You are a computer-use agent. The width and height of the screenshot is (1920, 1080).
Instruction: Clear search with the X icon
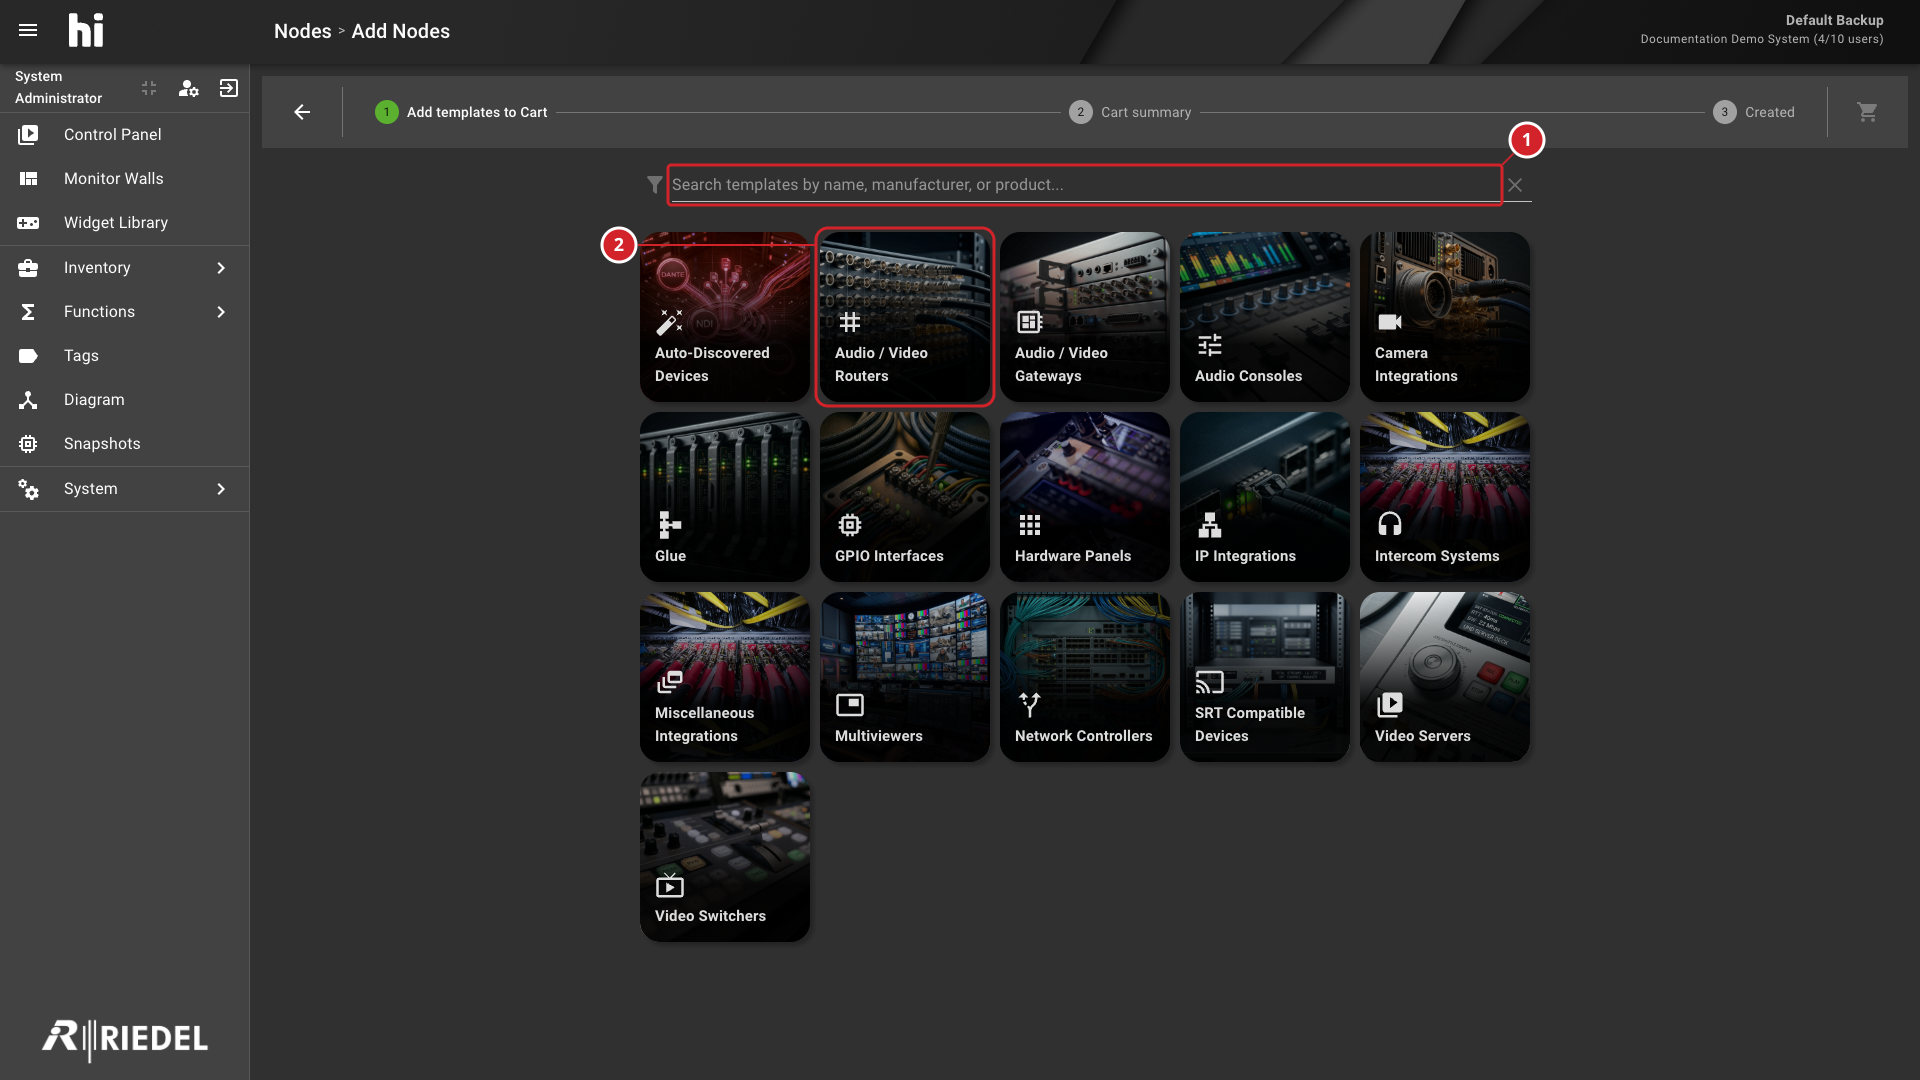click(x=1515, y=185)
